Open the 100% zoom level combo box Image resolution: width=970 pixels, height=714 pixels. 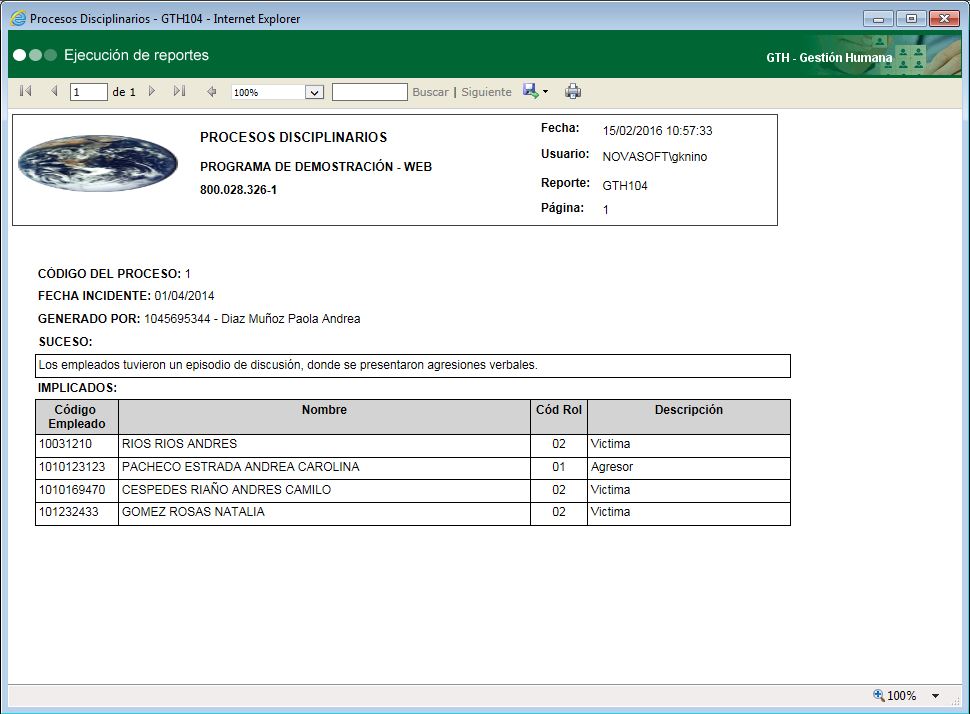click(x=277, y=91)
